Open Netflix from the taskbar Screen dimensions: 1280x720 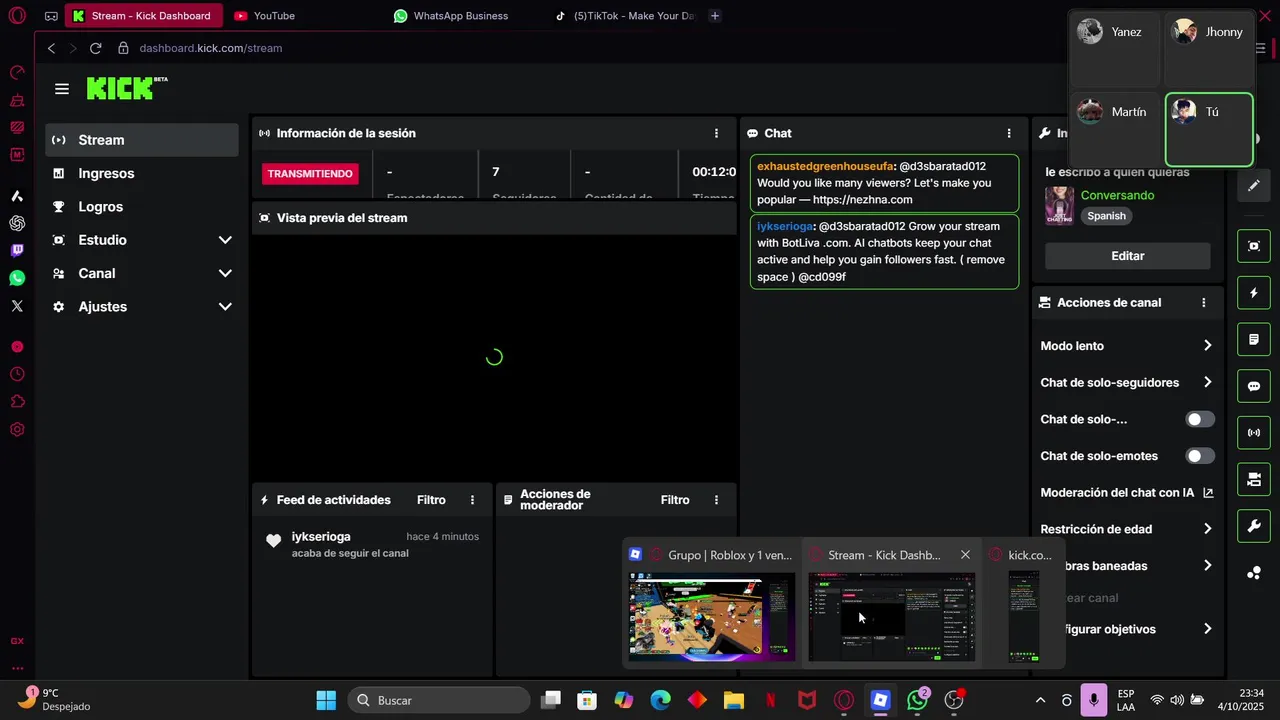771,700
